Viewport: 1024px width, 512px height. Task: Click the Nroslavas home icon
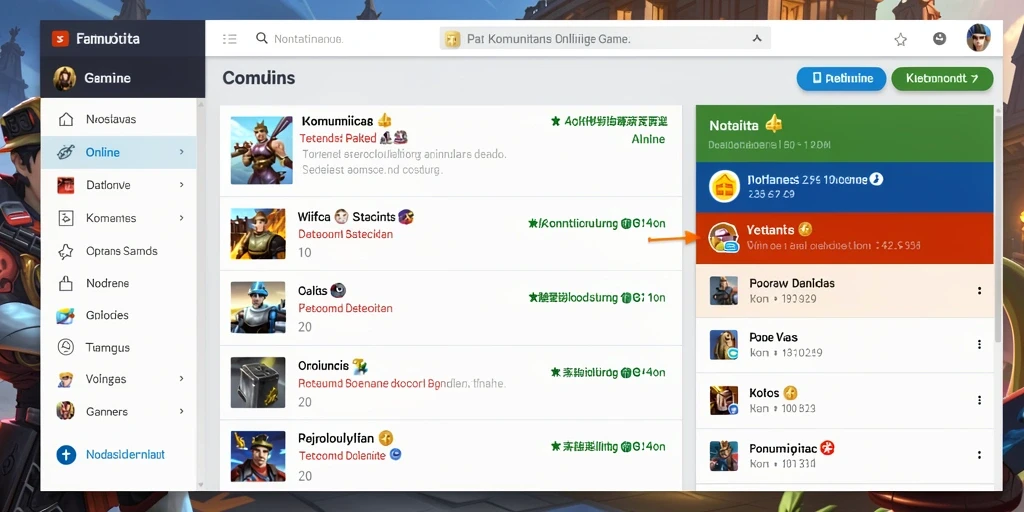tap(66, 120)
